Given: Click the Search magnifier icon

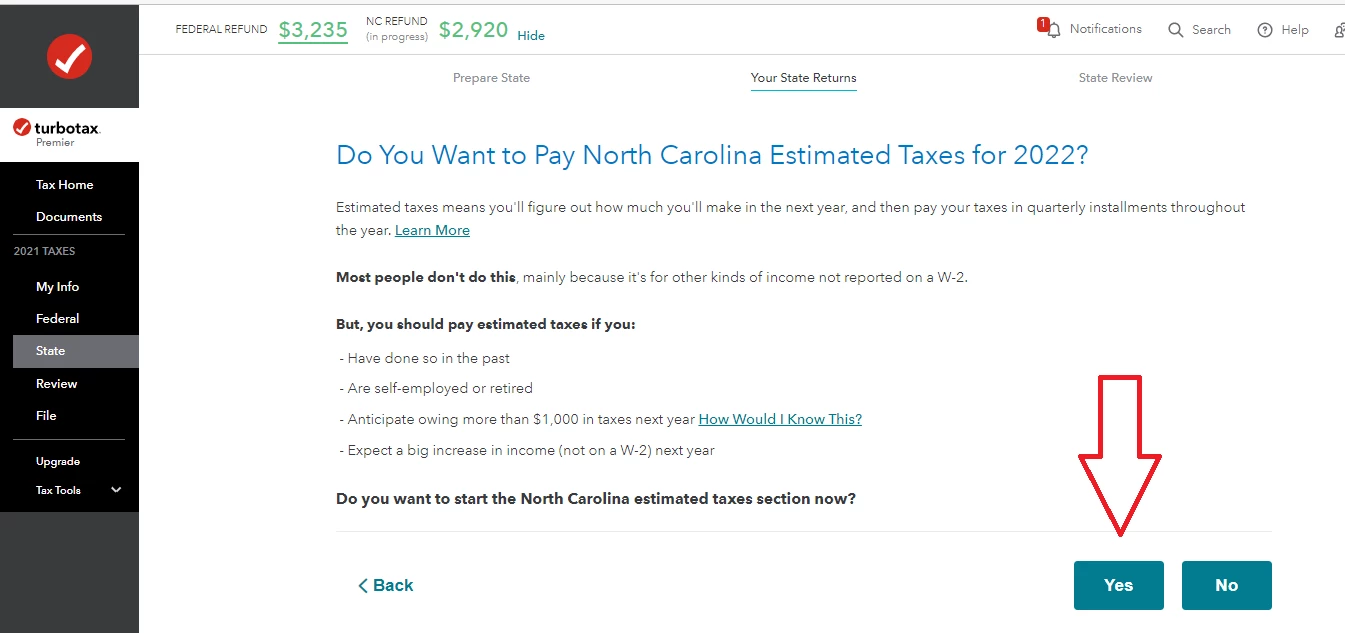Looking at the screenshot, I should tap(1176, 30).
